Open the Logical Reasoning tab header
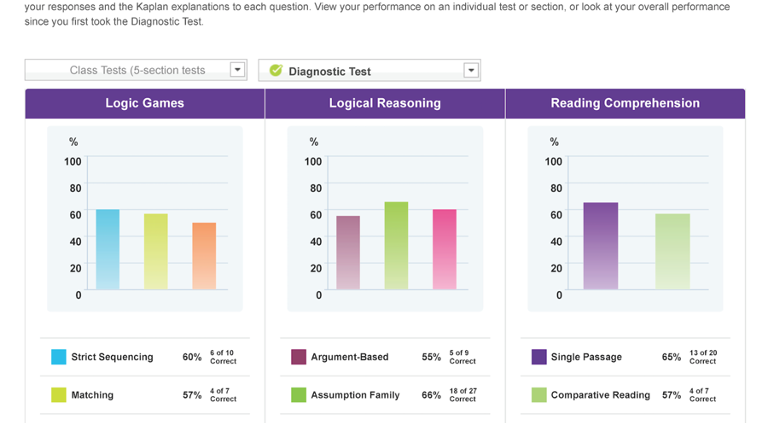Viewport: 774px width, 423px height. 385,103
